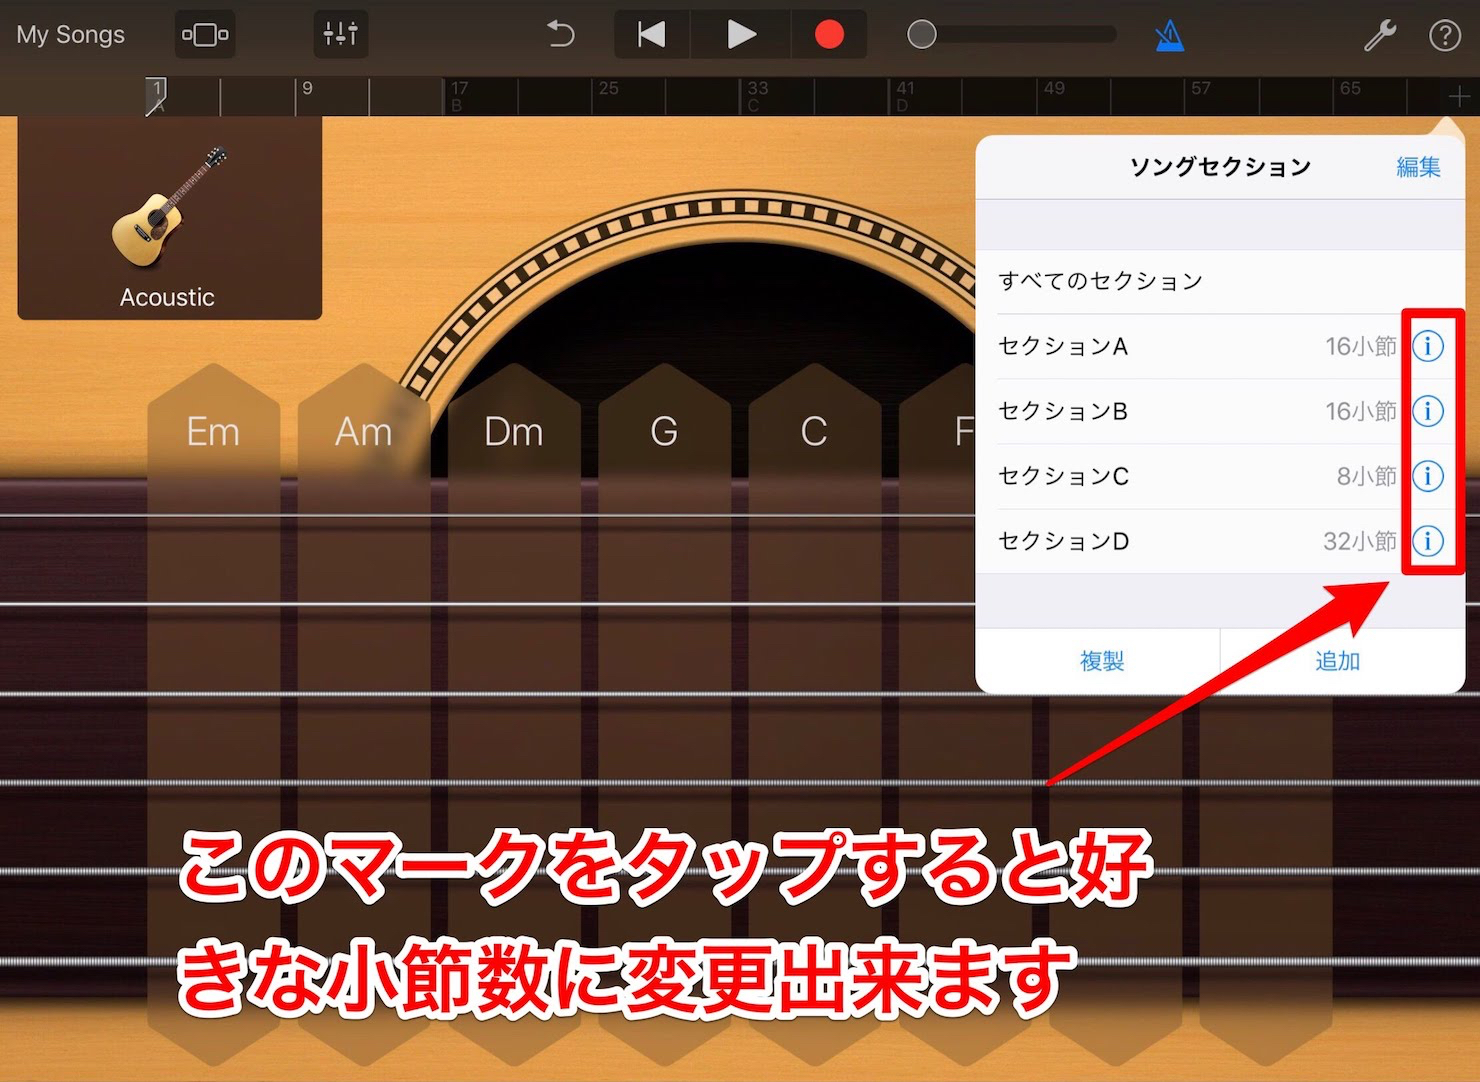Toggle the metronome icon
The image size is (1480, 1082).
pyautogui.click(x=1169, y=36)
